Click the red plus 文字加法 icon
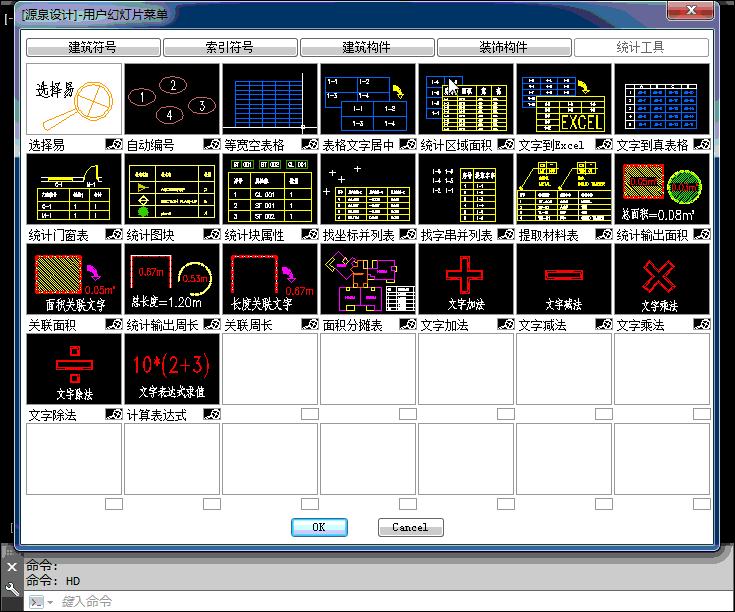The height and width of the screenshot is (612, 735). click(466, 279)
